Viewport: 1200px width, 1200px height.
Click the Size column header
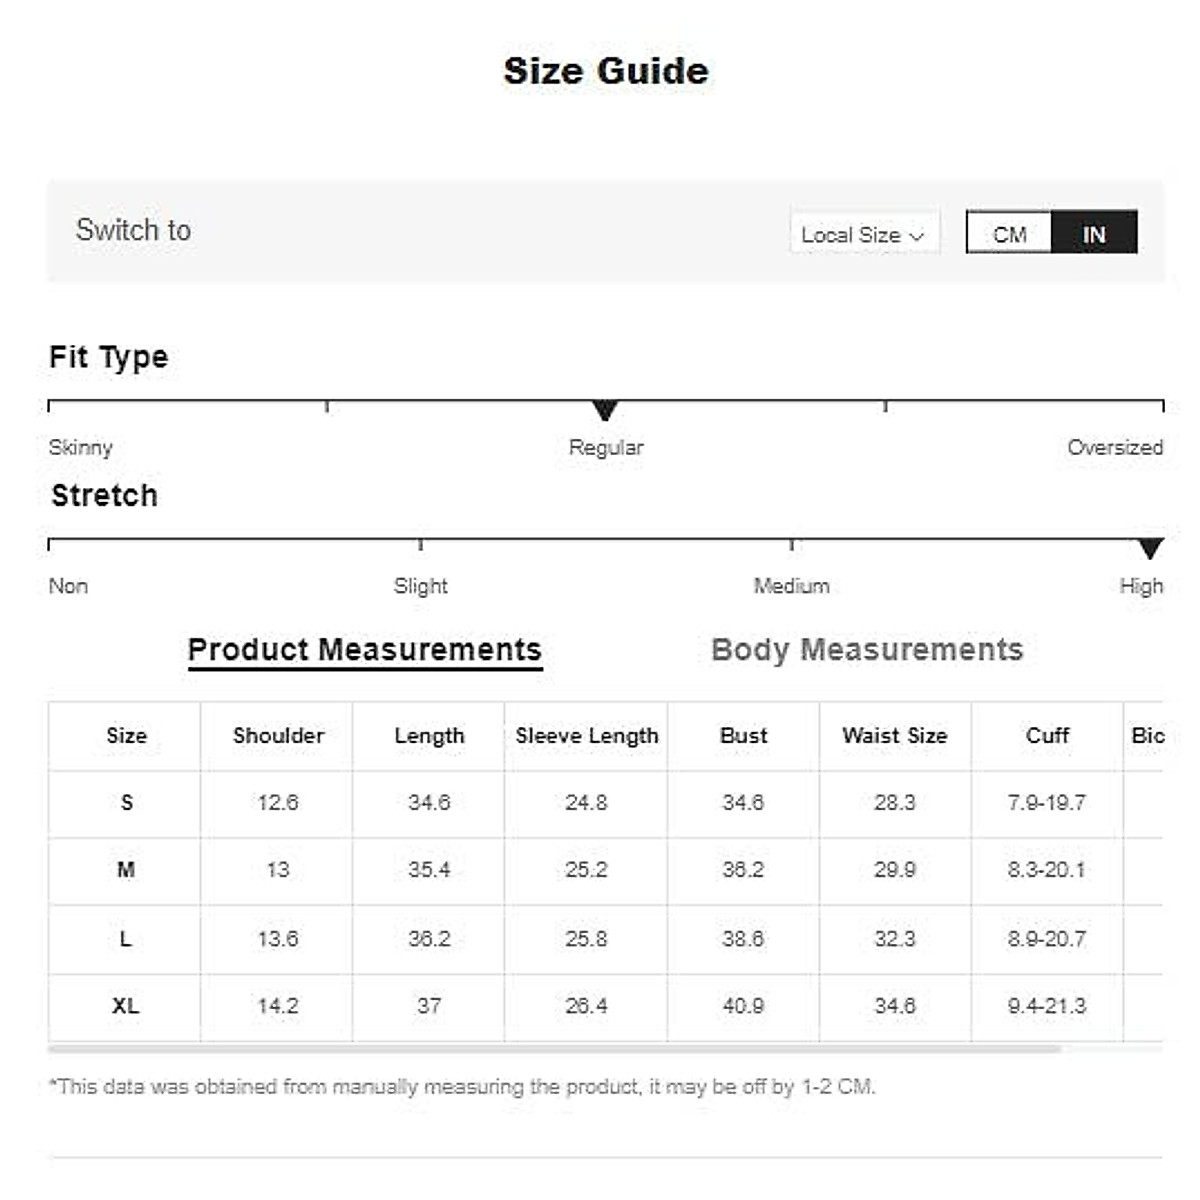[x=126, y=736]
